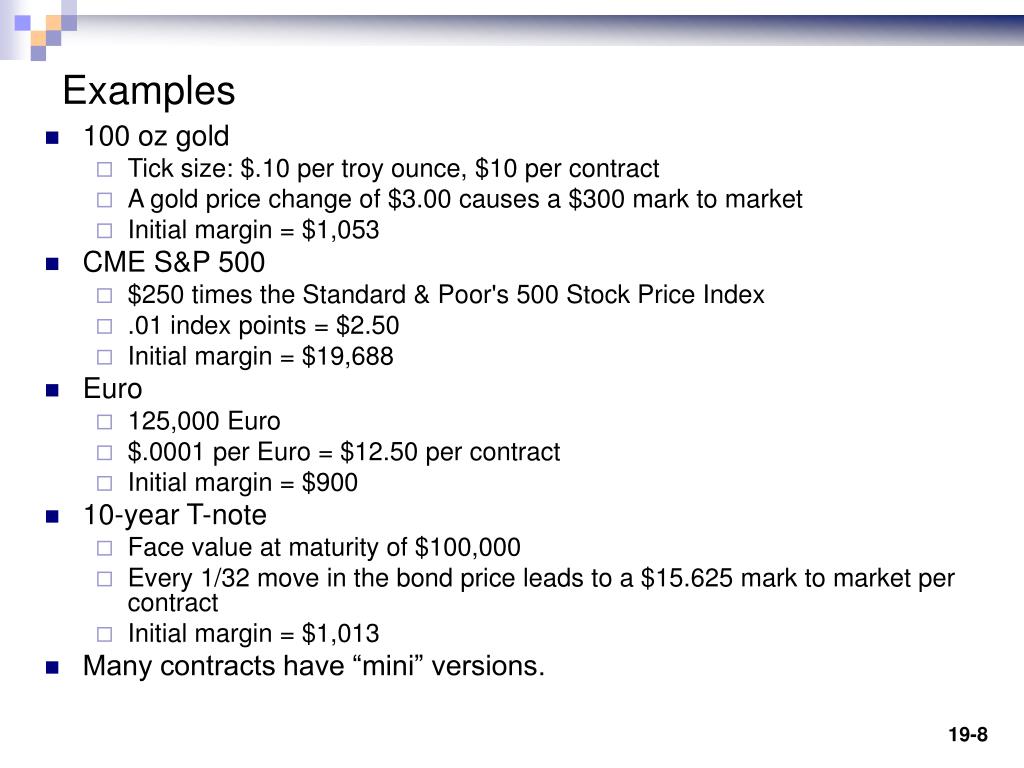Click the square bullet next to 125,000 Euro
This screenshot has height=768, width=1024.
(x=104, y=422)
